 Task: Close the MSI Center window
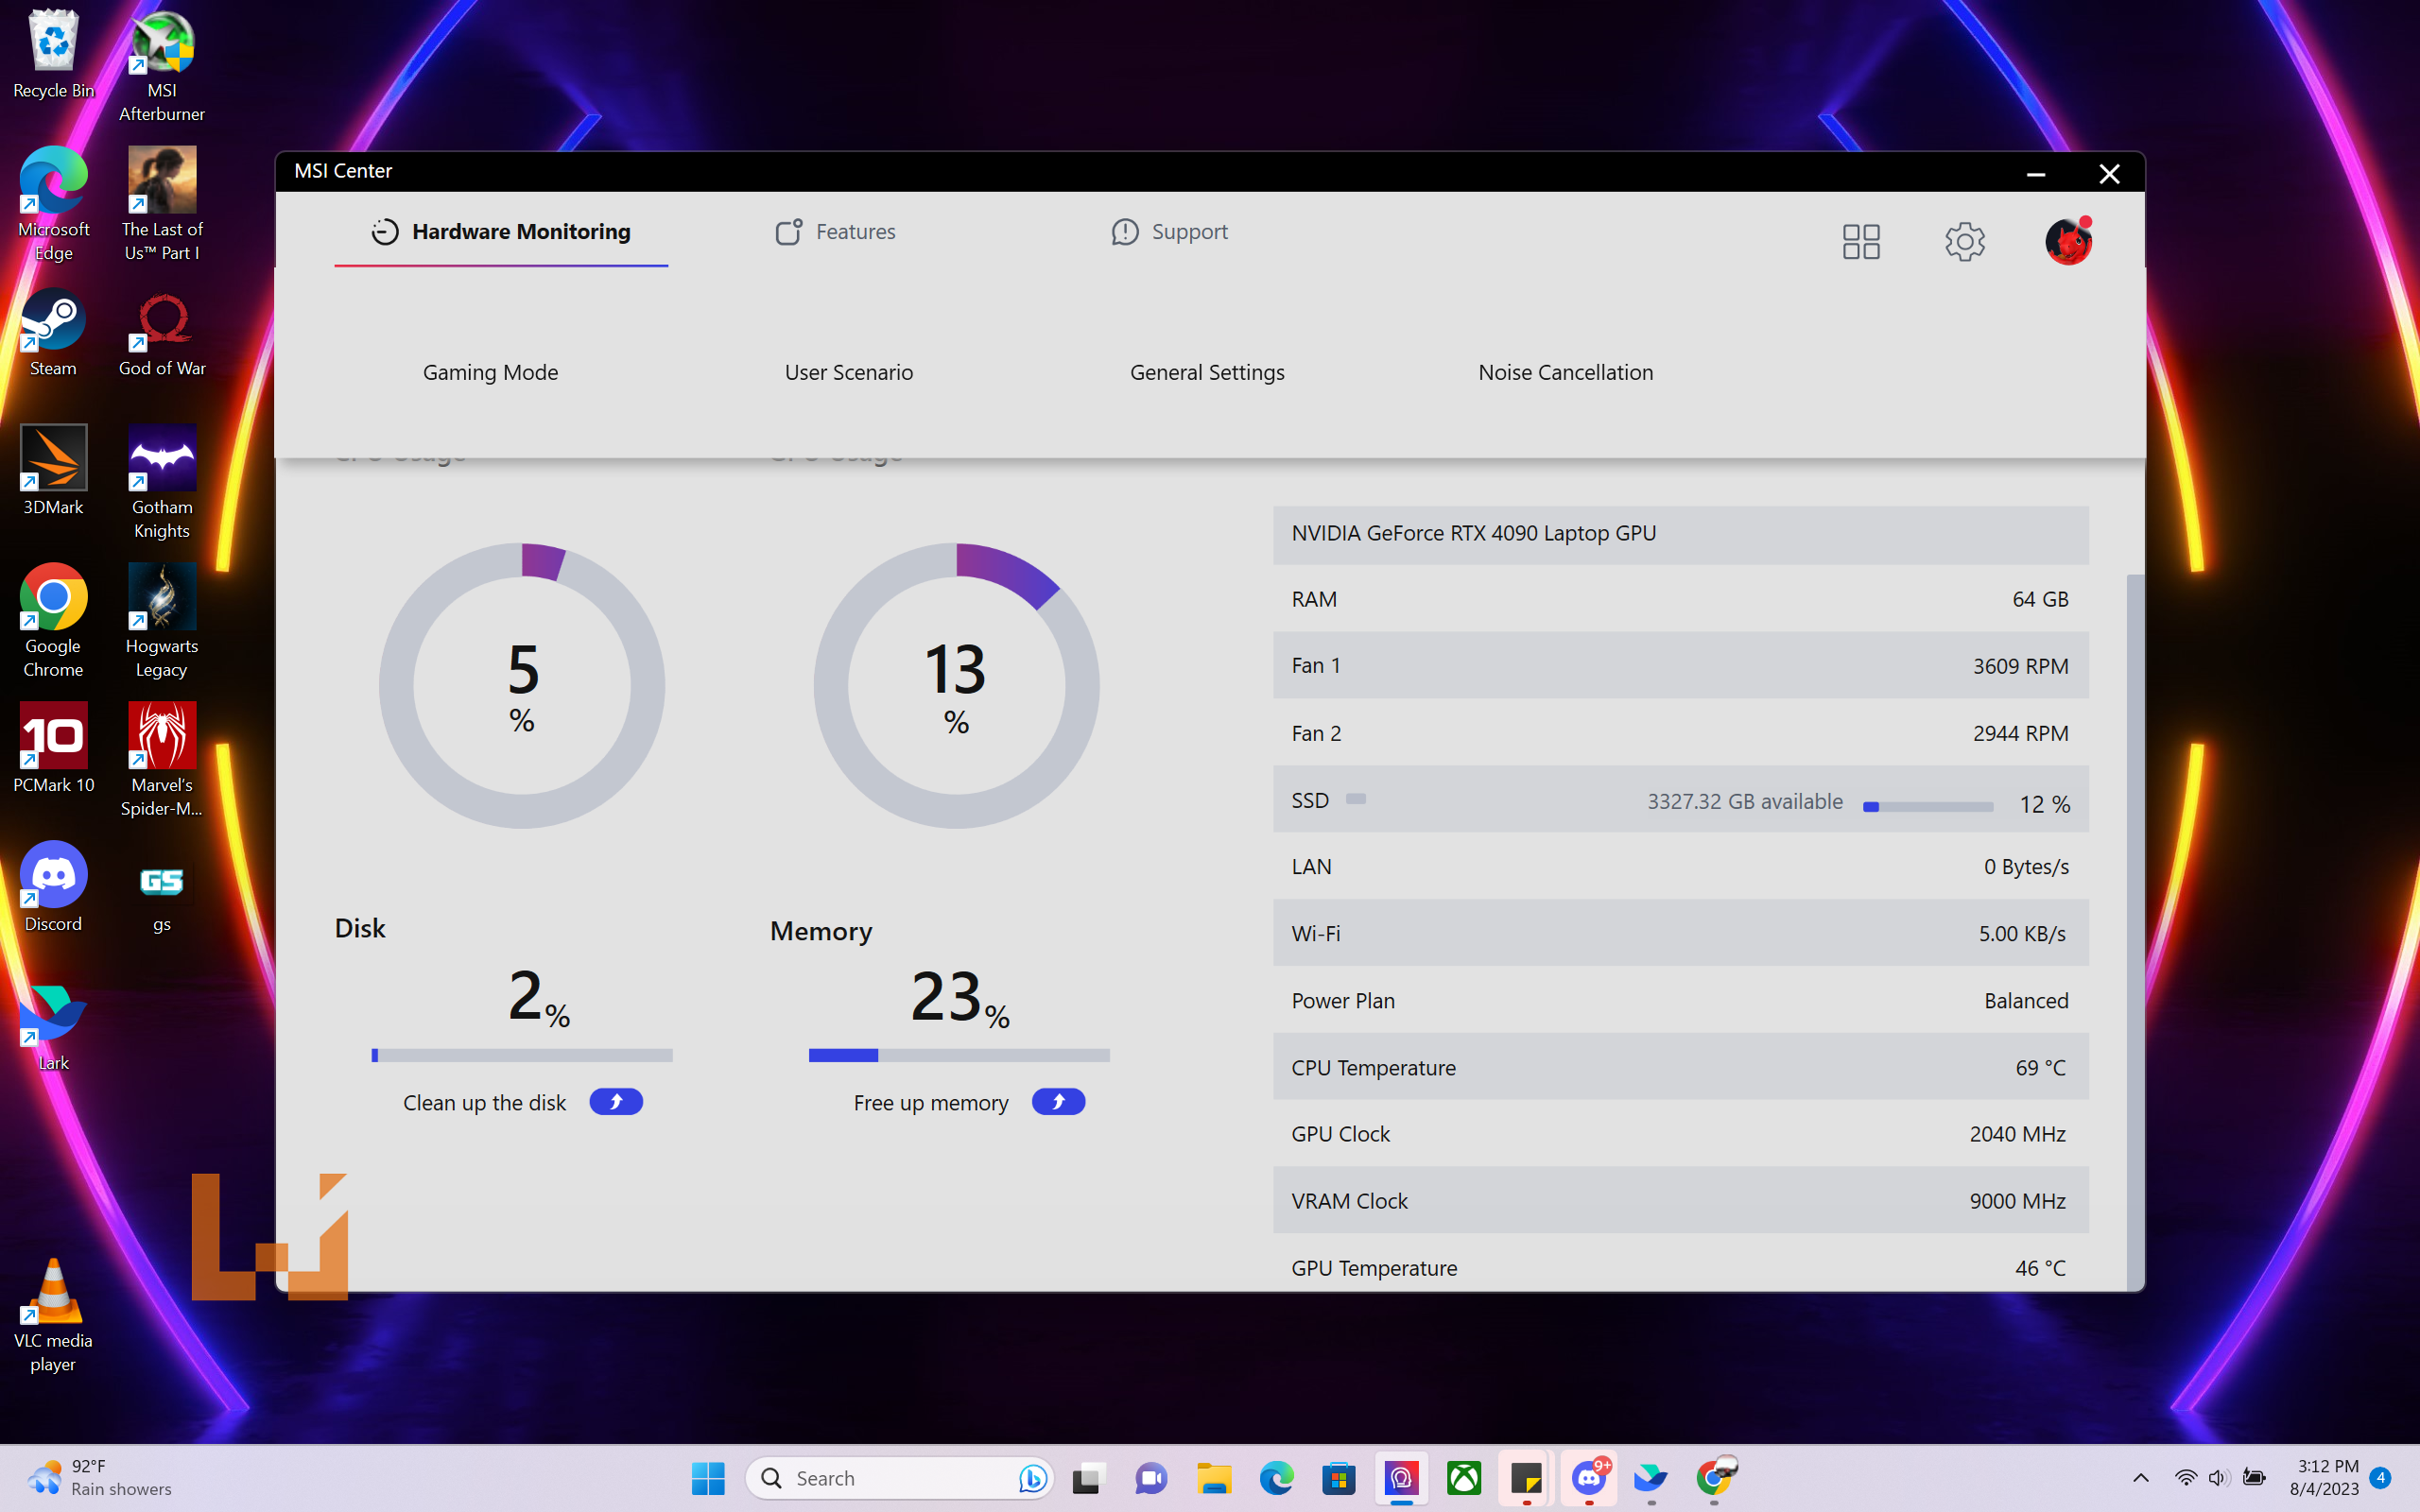2109,173
